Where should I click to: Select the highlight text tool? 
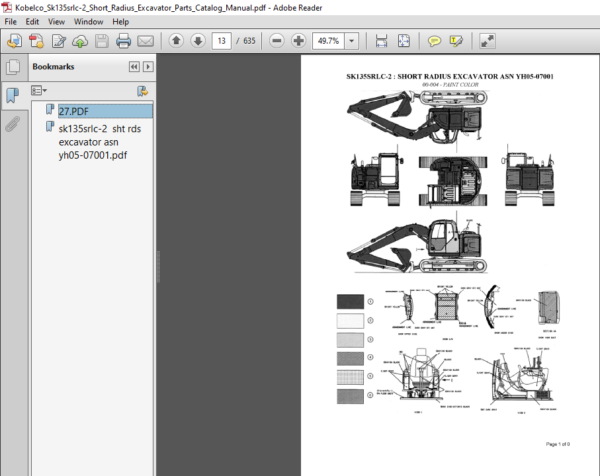coord(456,41)
